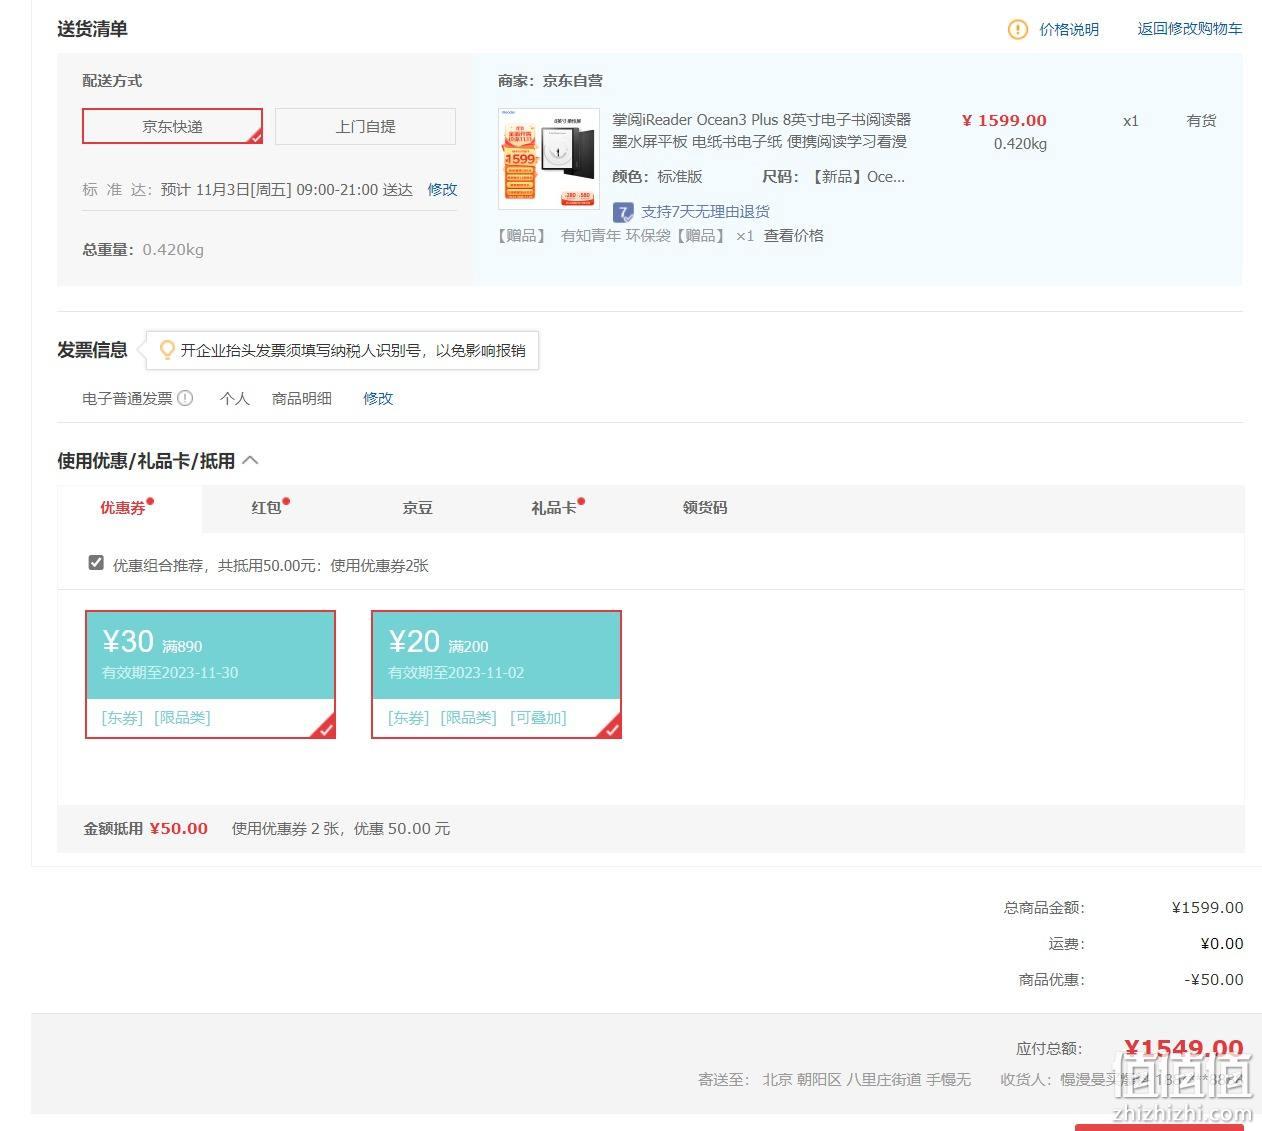This screenshot has height=1131, width=1262.
Task: Click the 电子普通发票 invoice type text
Action: tap(127, 398)
